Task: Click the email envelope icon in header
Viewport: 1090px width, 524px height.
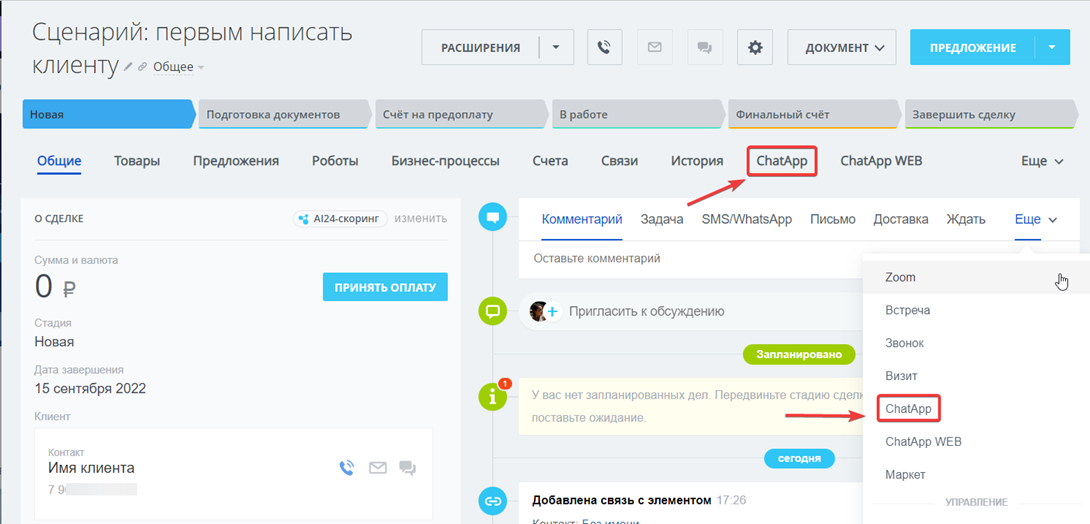Action: tap(655, 47)
